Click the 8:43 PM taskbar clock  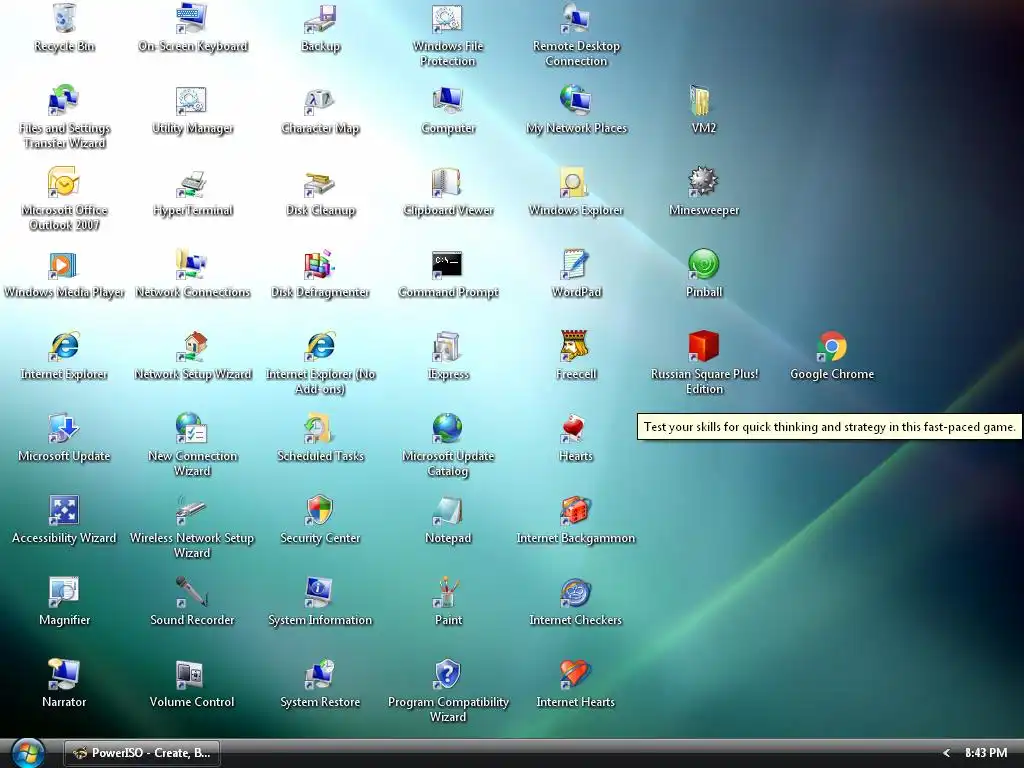click(x=985, y=753)
